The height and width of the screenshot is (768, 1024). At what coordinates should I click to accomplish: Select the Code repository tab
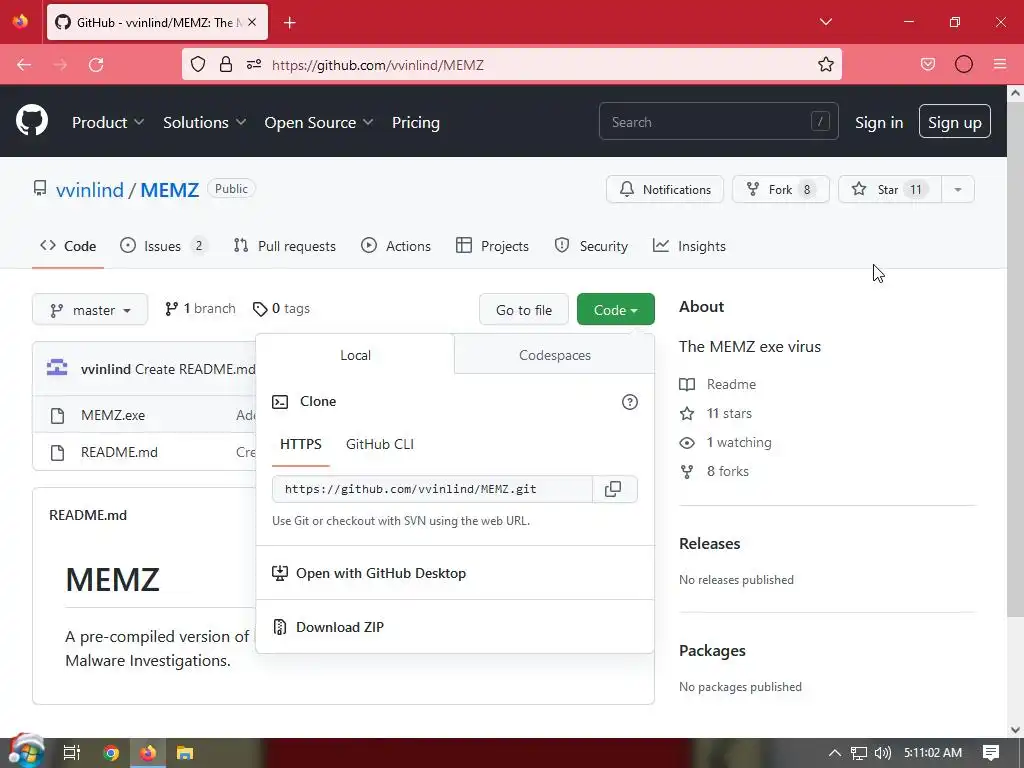[x=68, y=246]
